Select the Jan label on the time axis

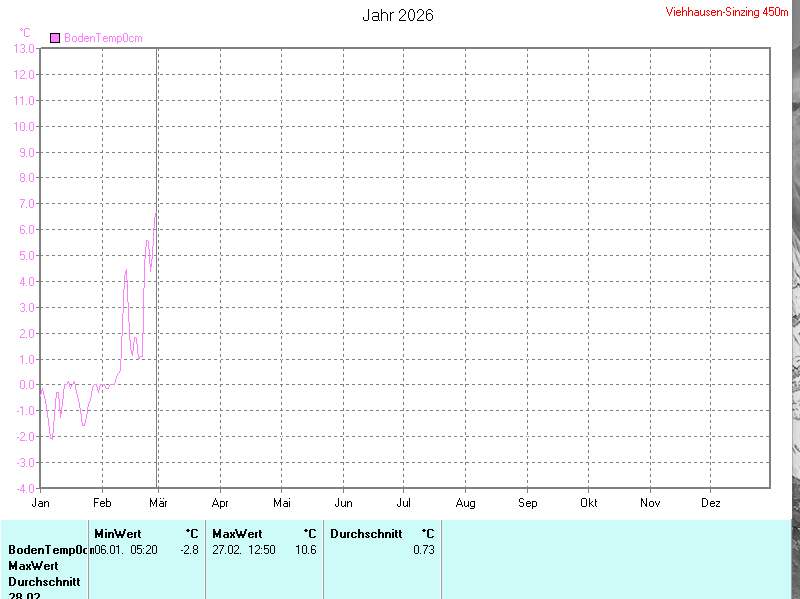[40, 502]
